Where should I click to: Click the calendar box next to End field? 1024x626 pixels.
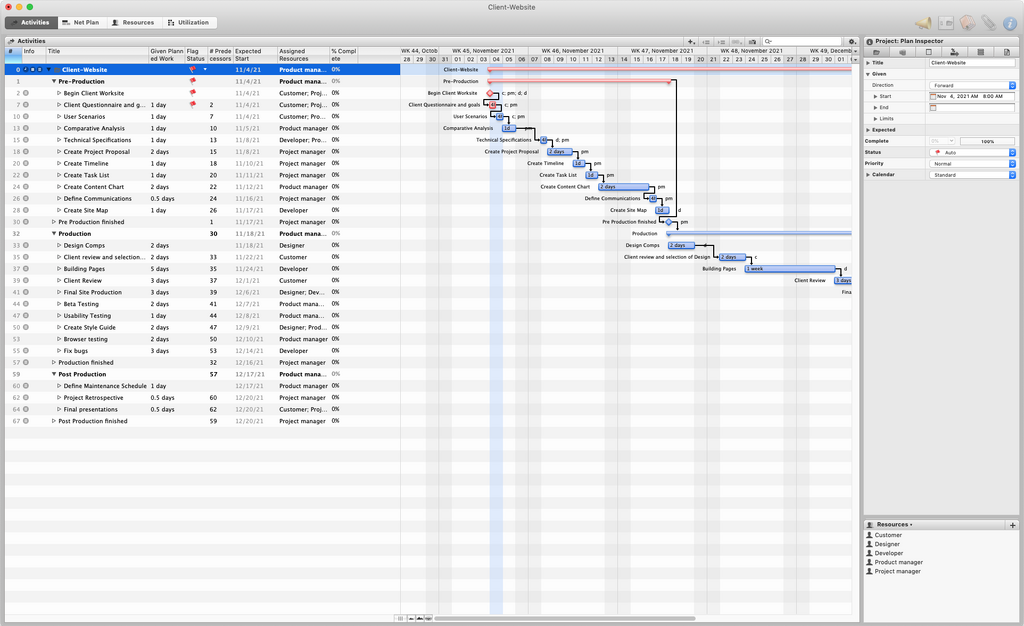933,107
